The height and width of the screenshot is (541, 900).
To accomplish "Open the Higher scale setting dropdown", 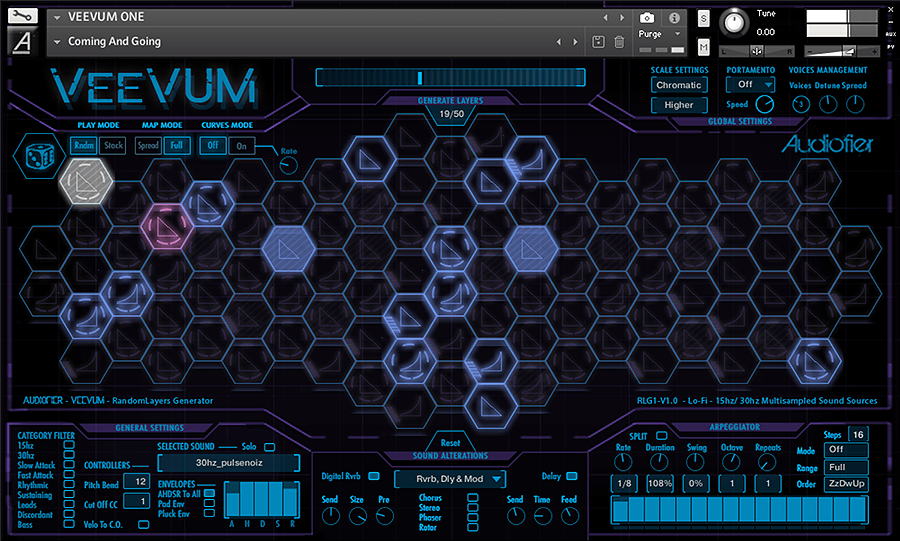I will coord(679,105).
